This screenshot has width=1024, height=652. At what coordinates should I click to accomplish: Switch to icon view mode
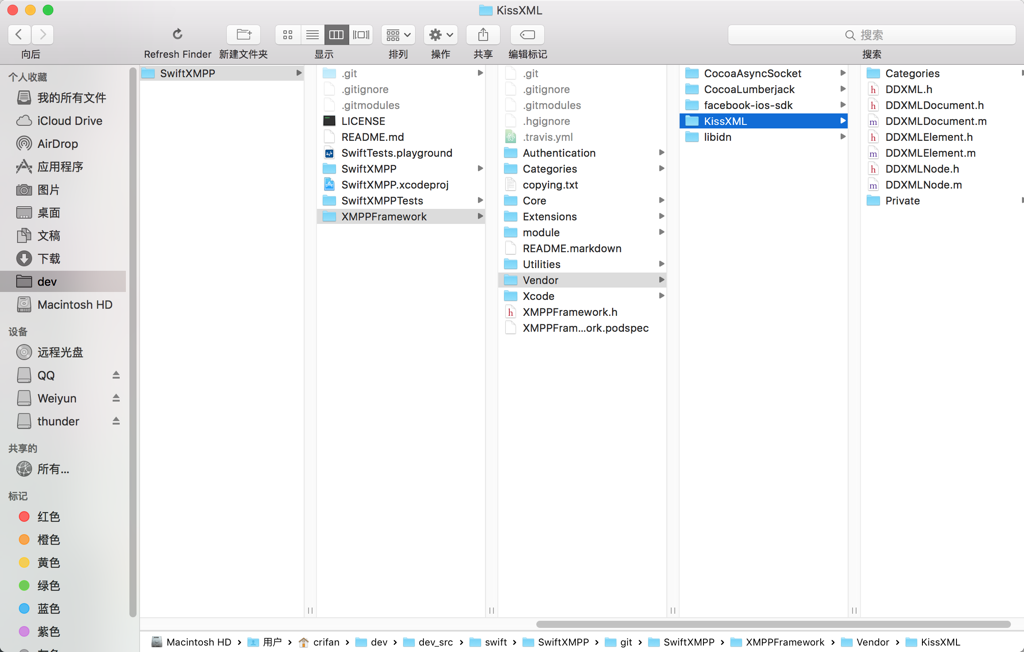pos(287,35)
